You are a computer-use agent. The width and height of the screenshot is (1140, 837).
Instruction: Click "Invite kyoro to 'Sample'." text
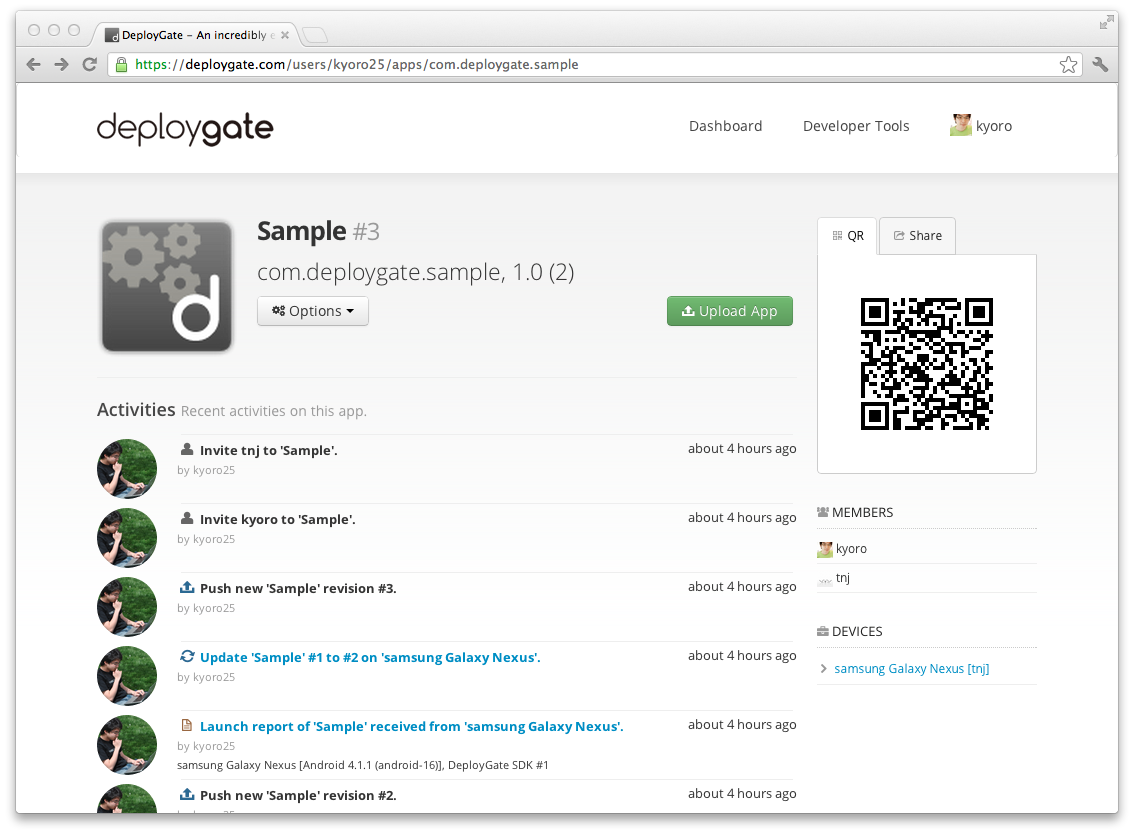[278, 520]
